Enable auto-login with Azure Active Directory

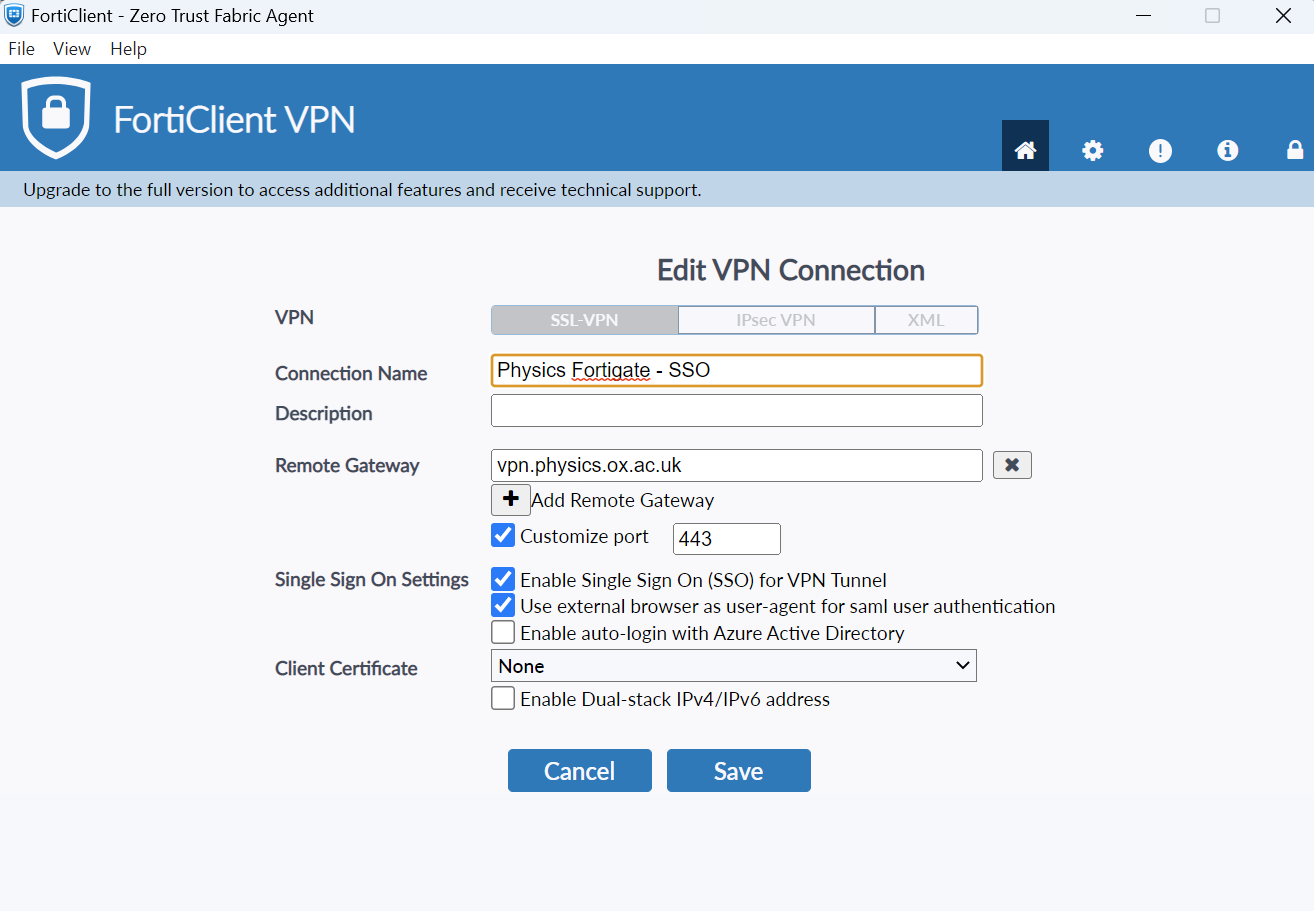point(503,633)
